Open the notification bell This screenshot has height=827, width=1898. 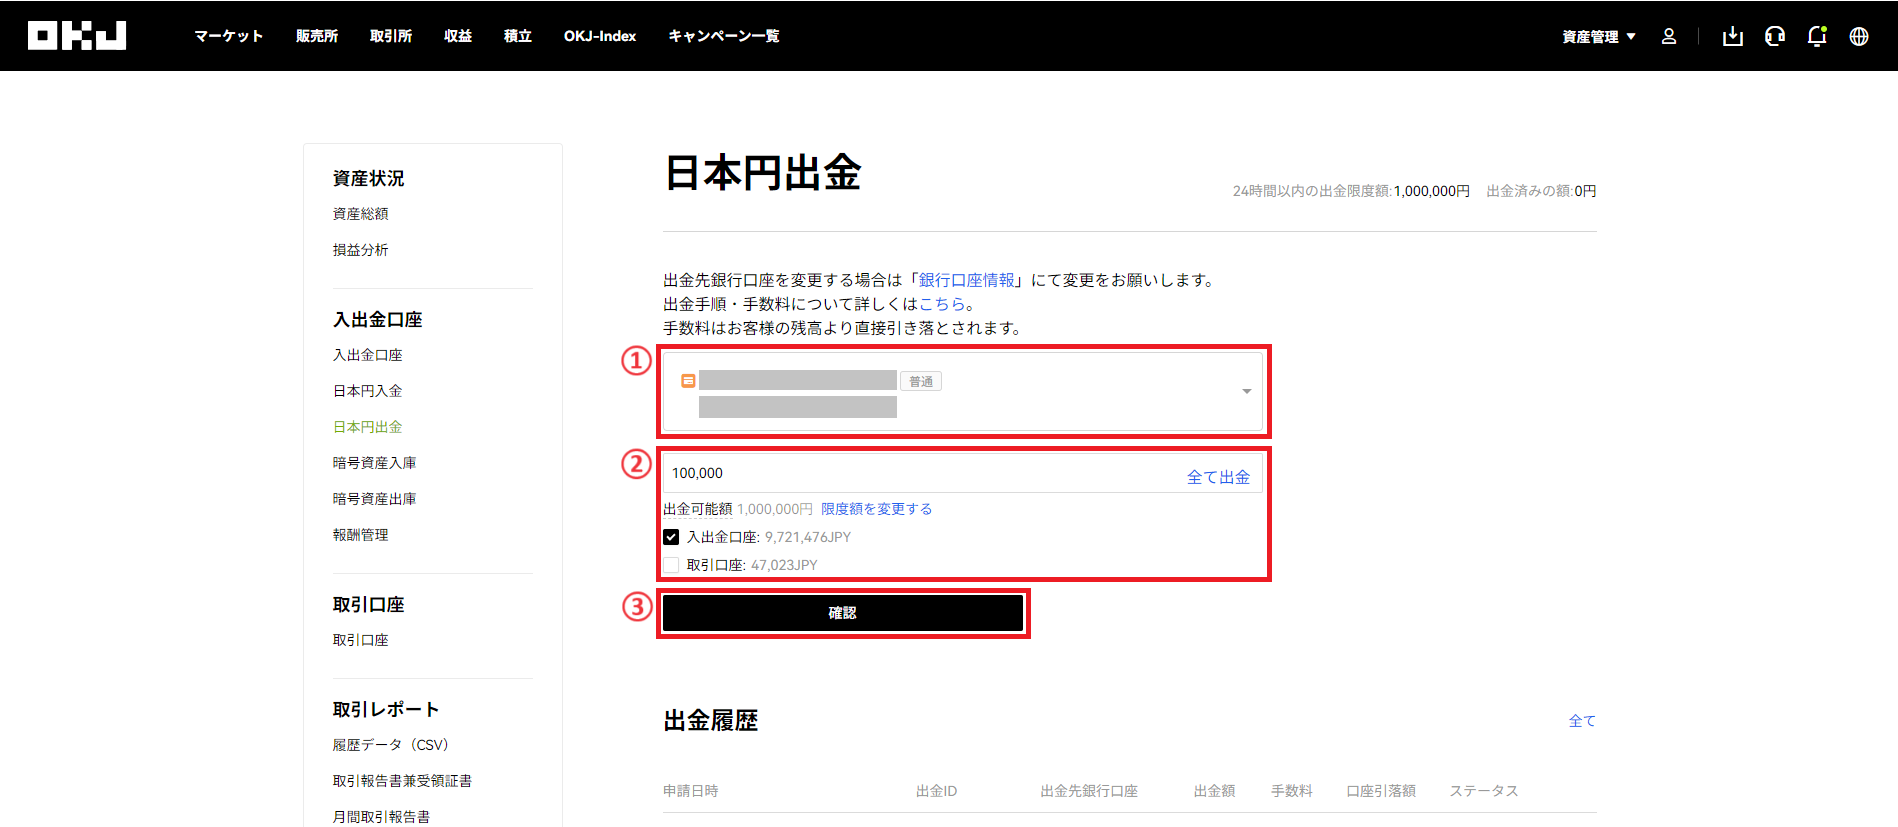(1816, 37)
